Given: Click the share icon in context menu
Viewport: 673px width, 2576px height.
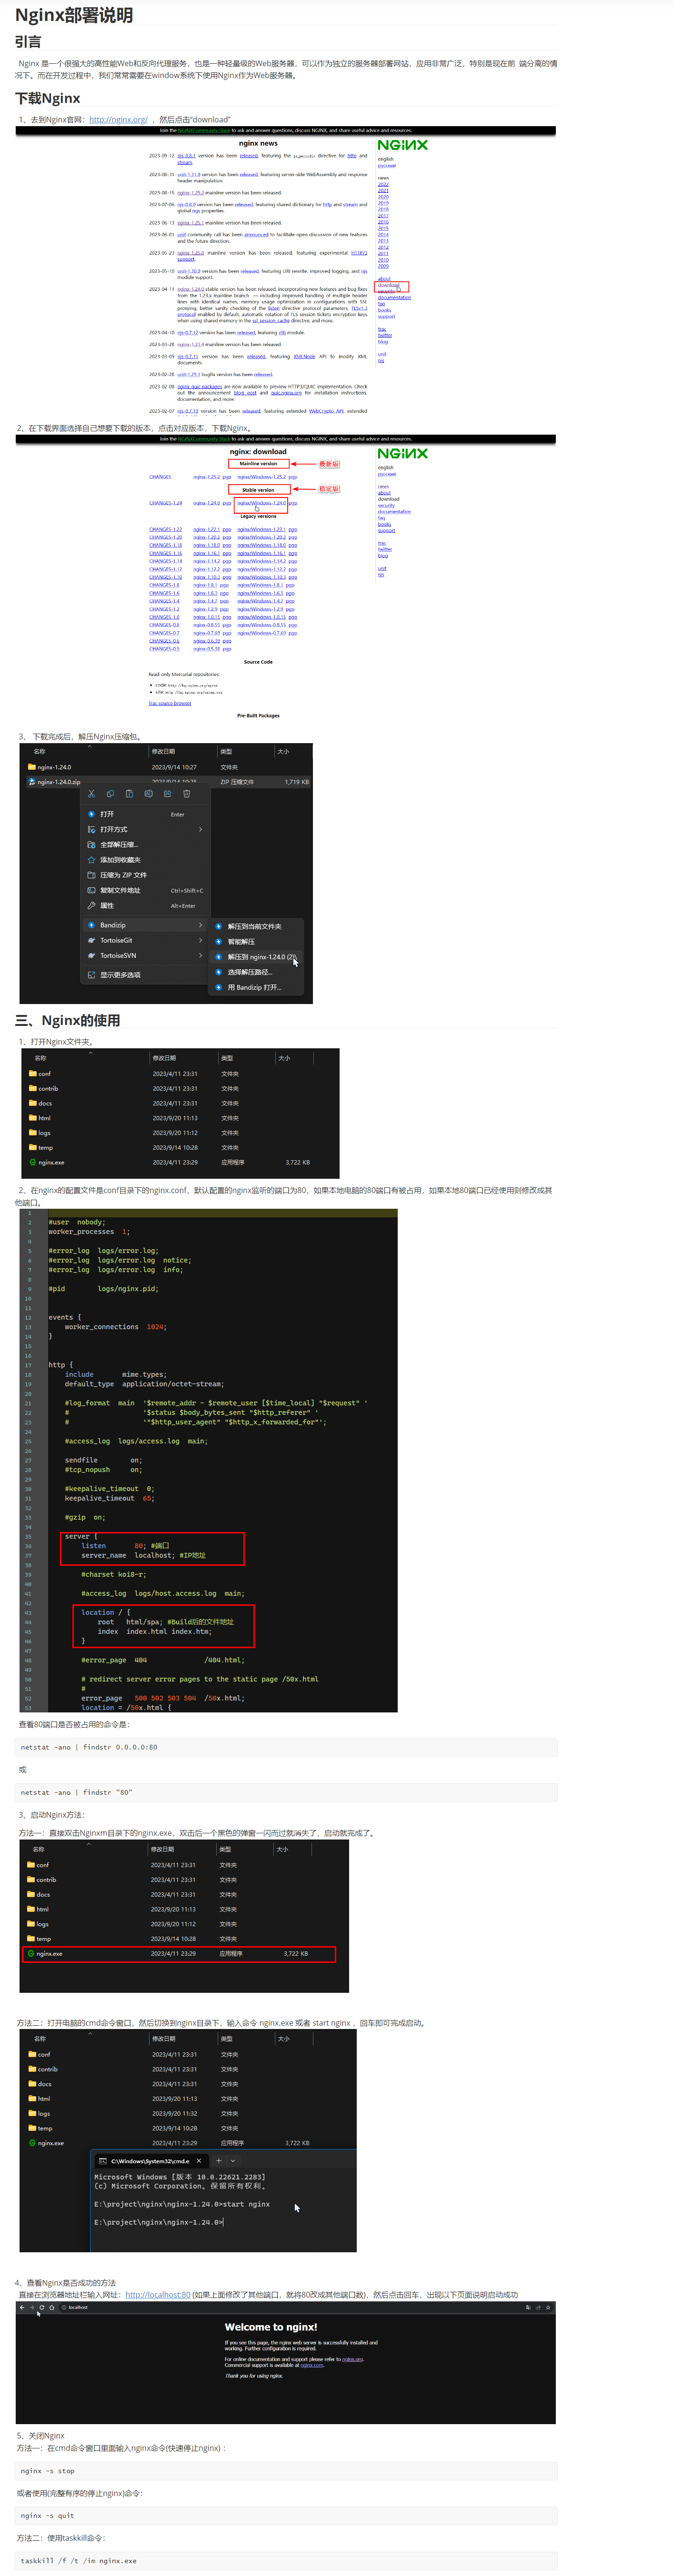Looking at the screenshot, I should pos(167,794).
